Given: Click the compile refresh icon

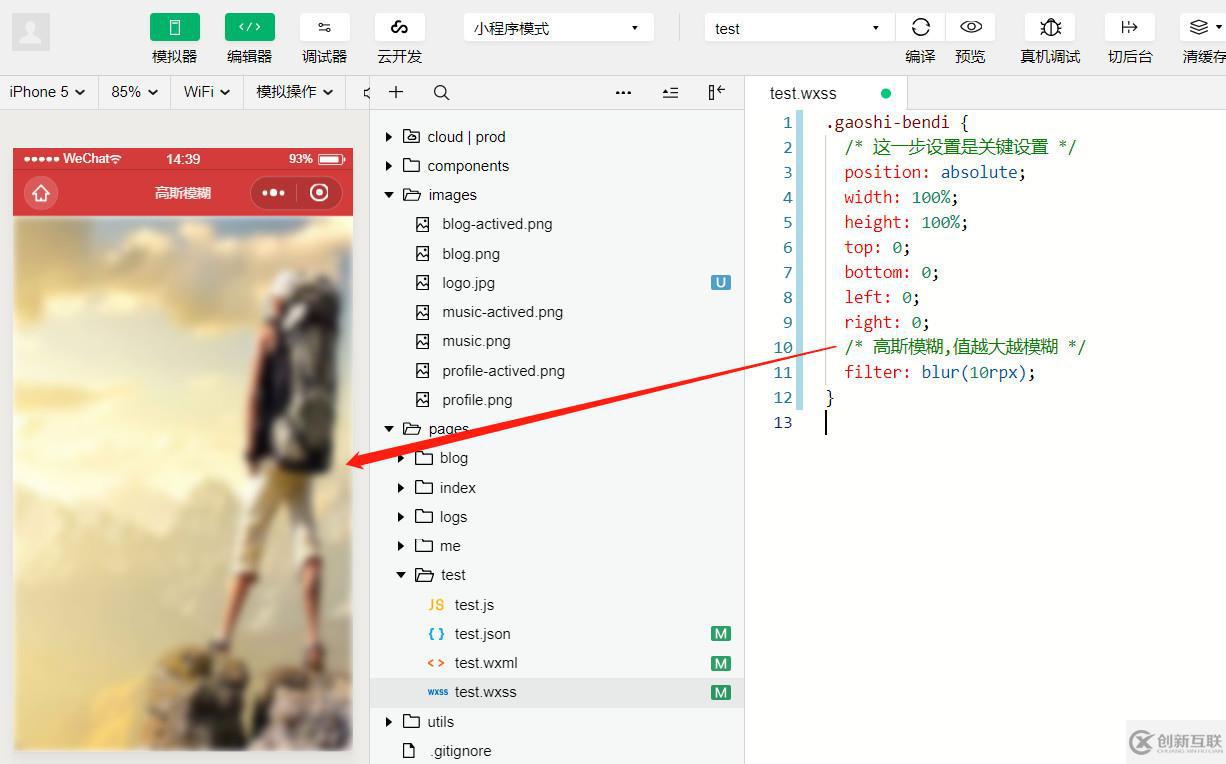Looking at the screenshot, I should point(920,27).
